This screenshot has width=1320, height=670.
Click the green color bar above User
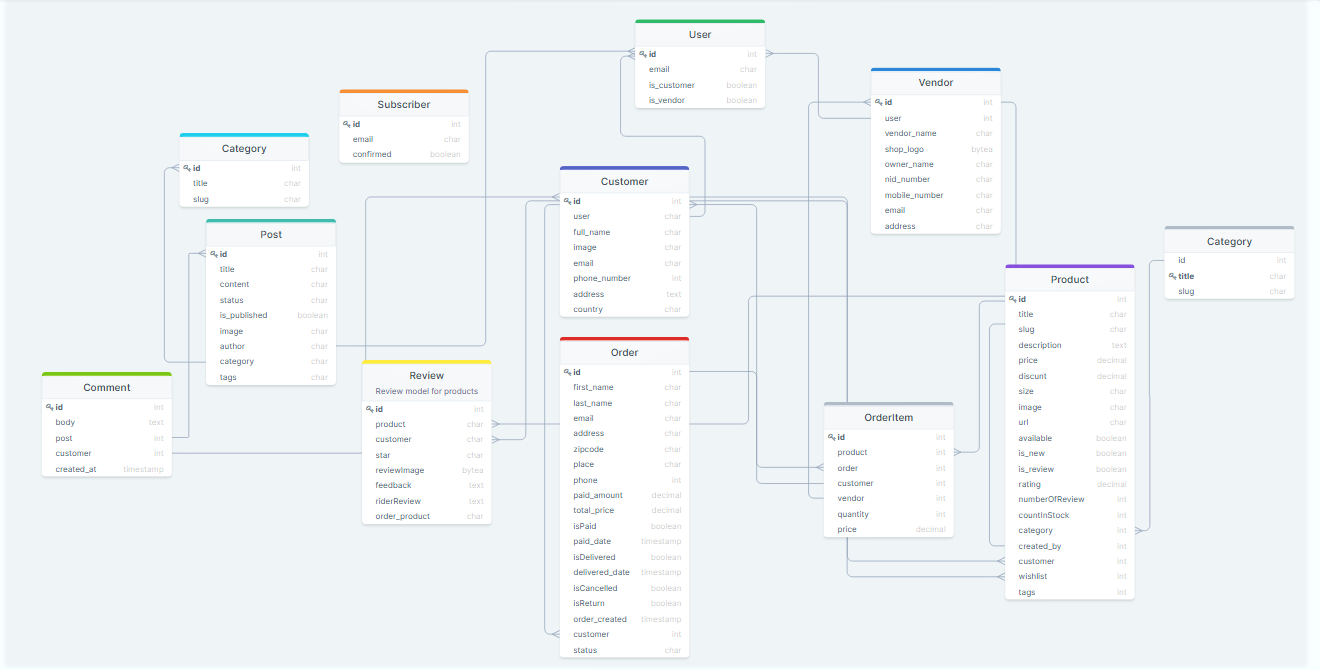pos(700,21)
